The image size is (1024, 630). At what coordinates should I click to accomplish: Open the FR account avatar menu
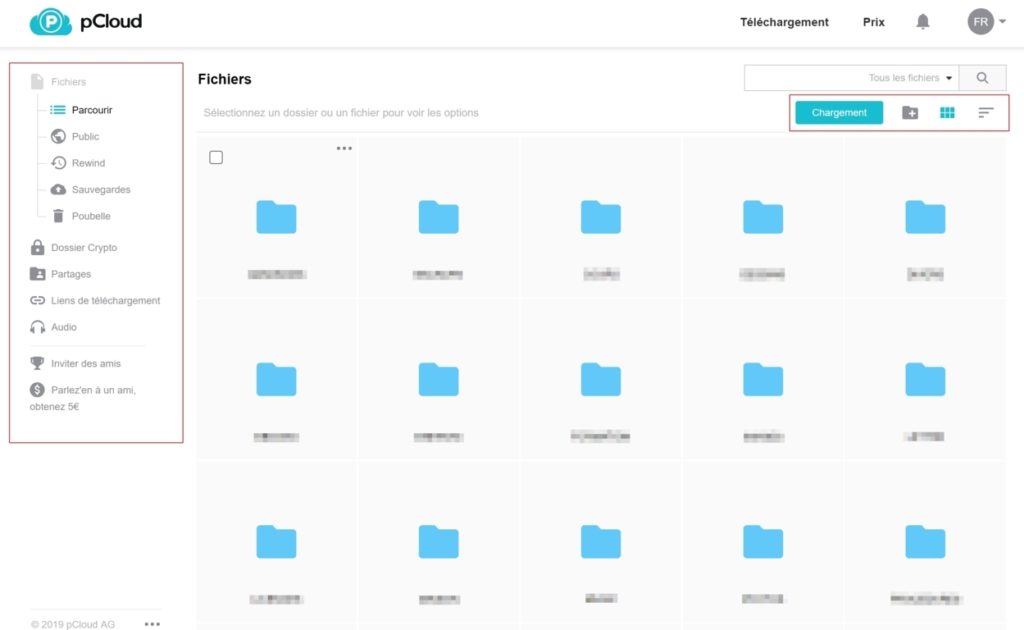click(985, 22)
